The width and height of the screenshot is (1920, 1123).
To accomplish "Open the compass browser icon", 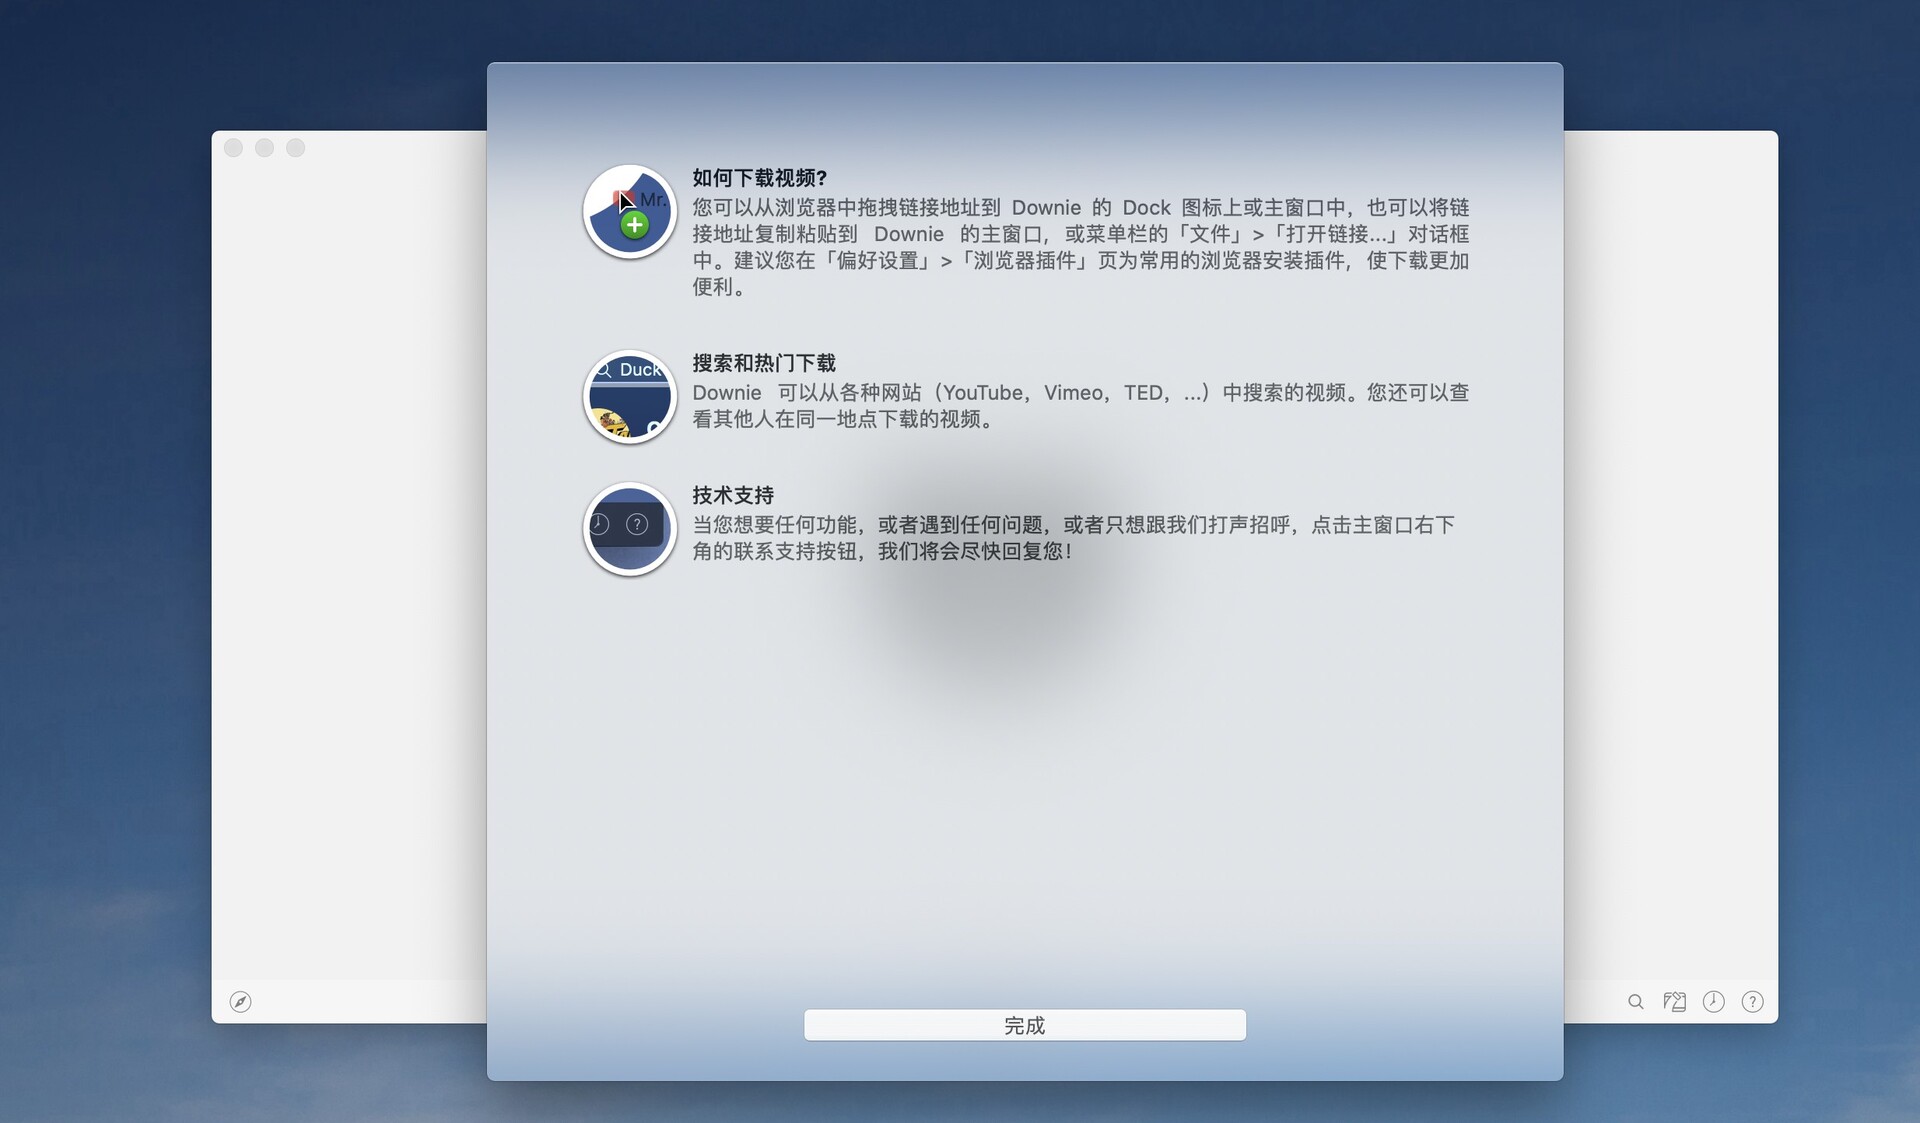I will point(240,1001).
